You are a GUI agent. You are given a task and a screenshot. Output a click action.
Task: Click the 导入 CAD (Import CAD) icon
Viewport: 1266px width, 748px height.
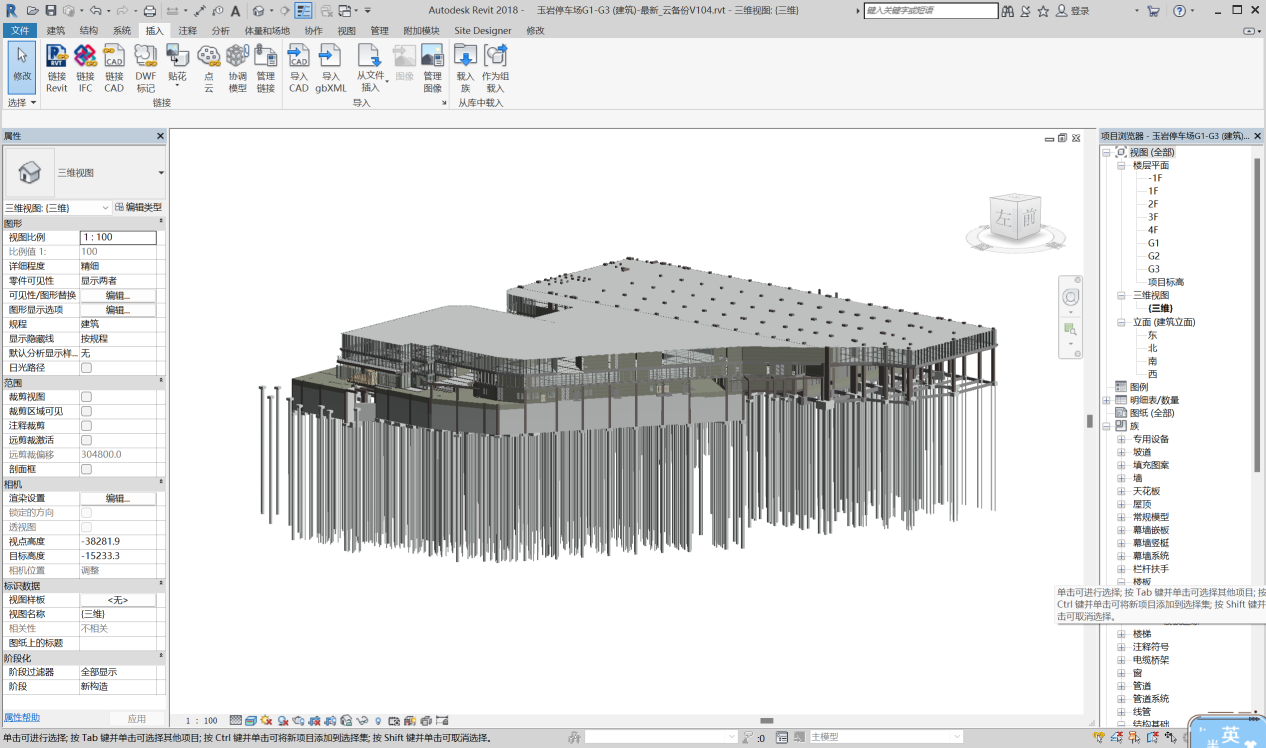point(298,68)
